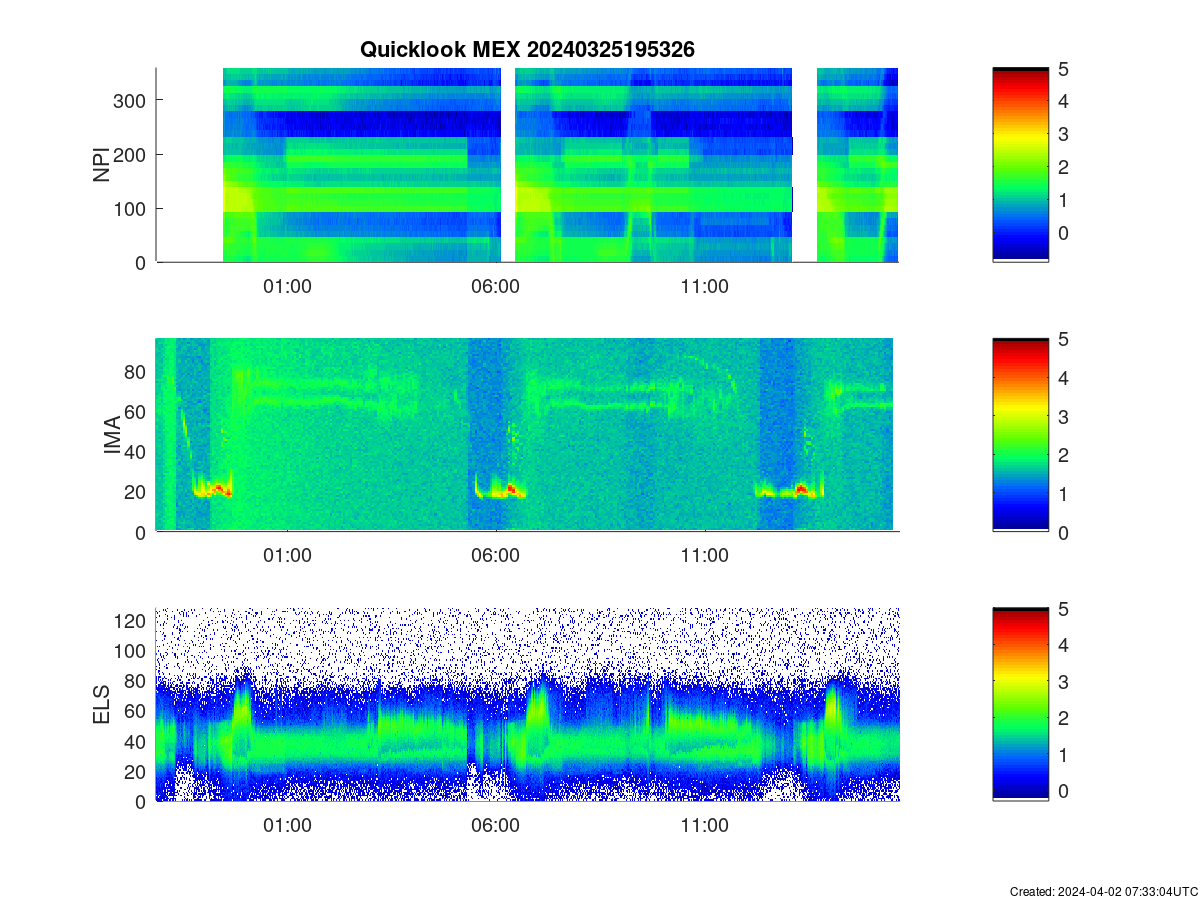
Task: Click the IMA axis label
Action: (113, 436)
